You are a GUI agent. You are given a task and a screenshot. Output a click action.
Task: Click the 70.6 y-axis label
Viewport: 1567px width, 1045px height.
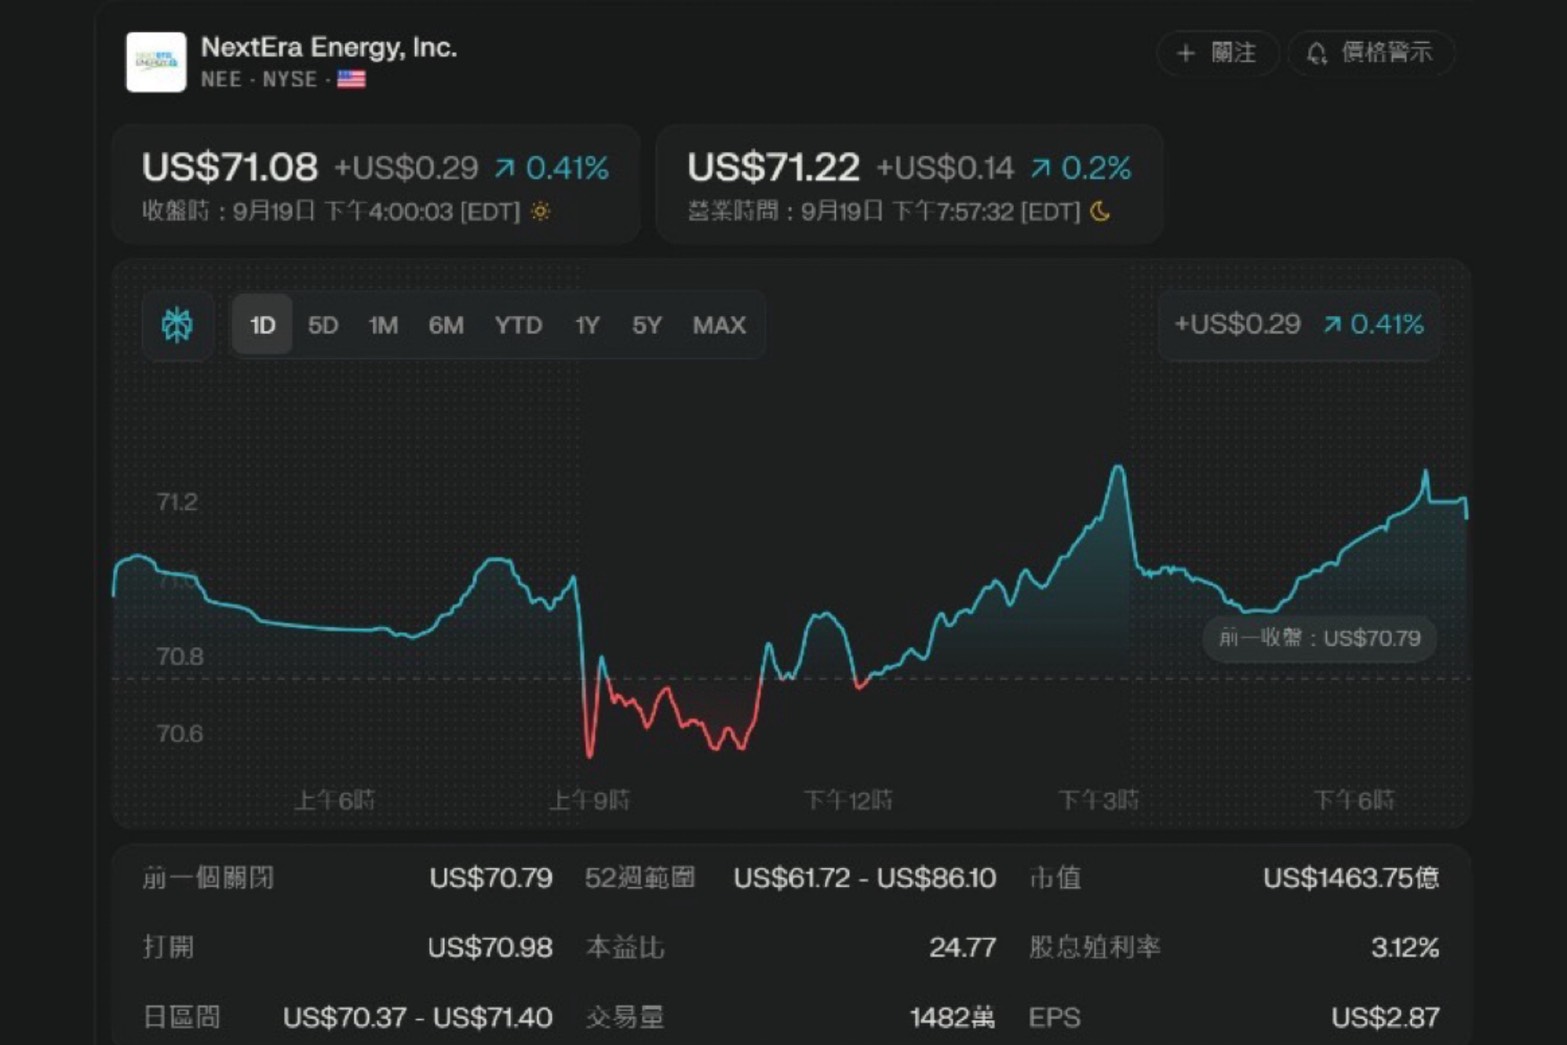click(x=180, y=734)
